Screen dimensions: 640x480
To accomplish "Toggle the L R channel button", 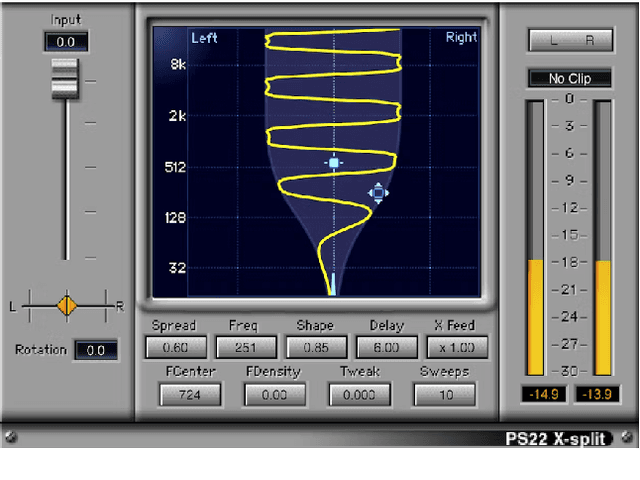I will tap(570, 41).
